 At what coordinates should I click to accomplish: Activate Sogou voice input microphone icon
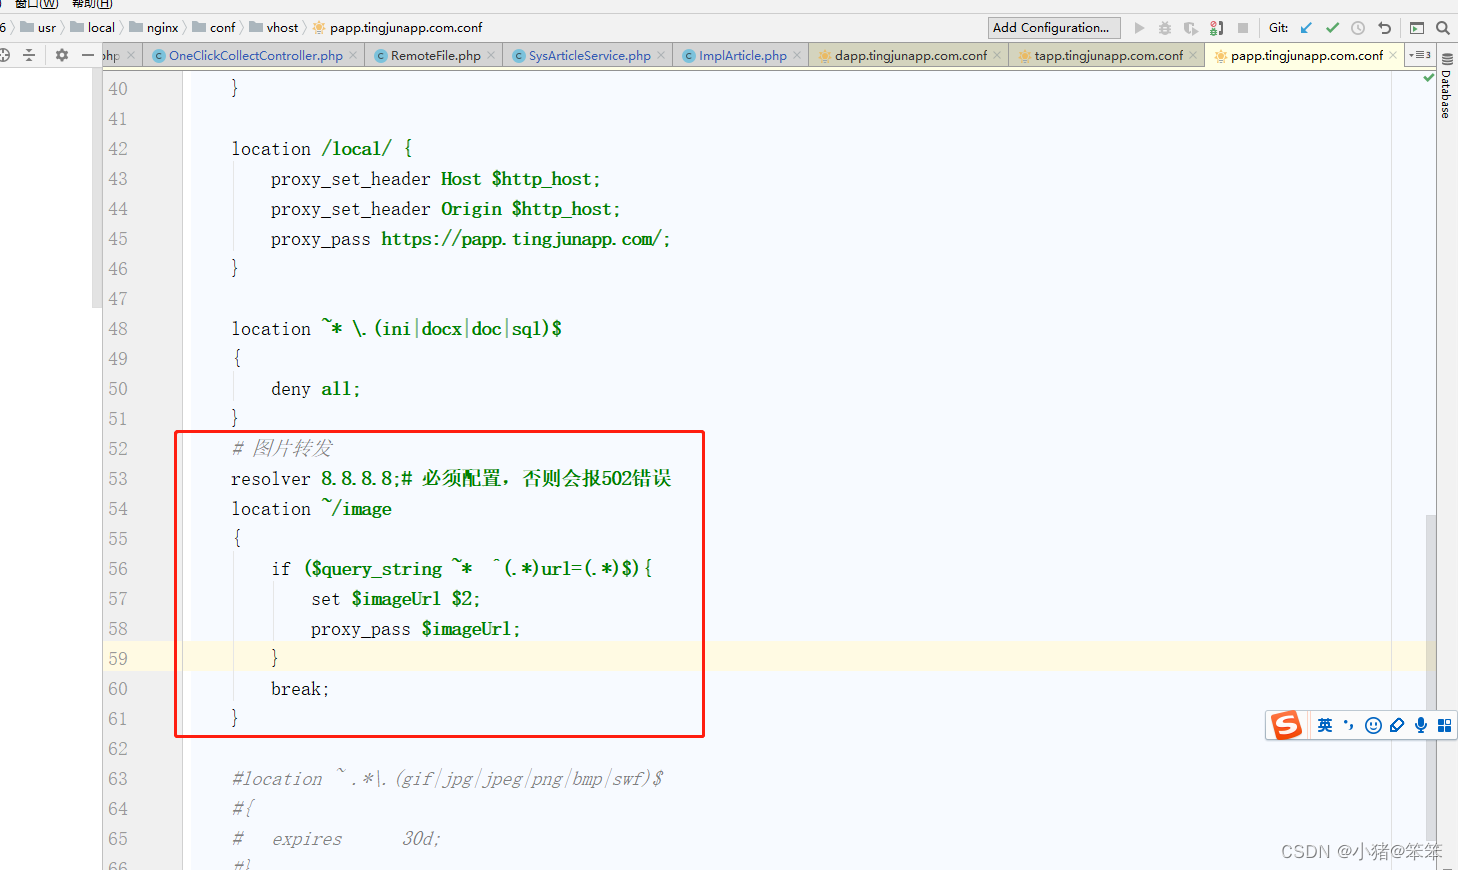click(x=1420, y=725)
